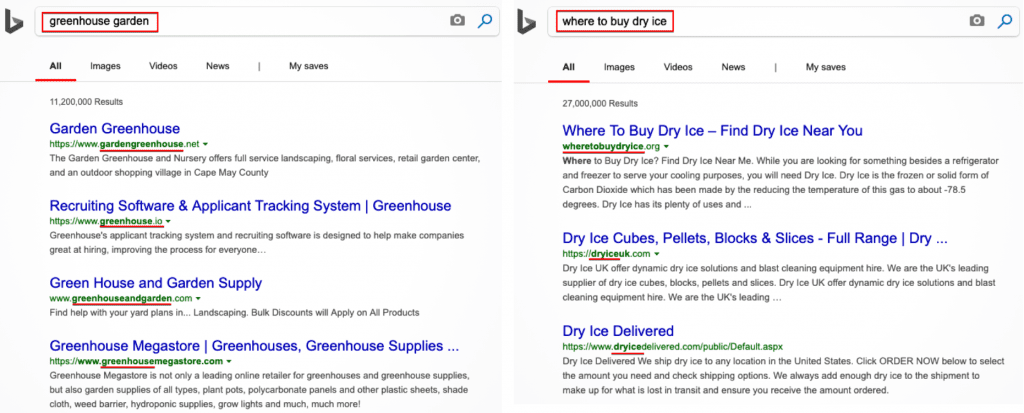
Task: Open My saves in dry ice results
Action: coord(825,67)
